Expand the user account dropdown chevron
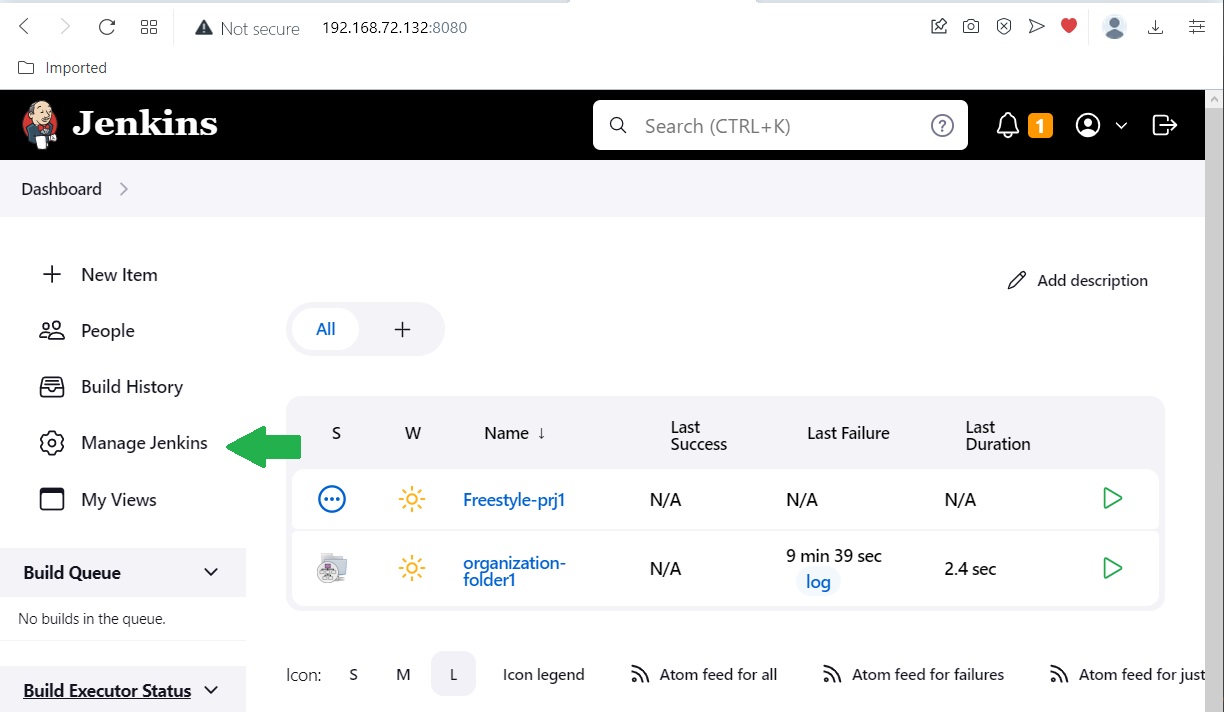 point(1121,126)
